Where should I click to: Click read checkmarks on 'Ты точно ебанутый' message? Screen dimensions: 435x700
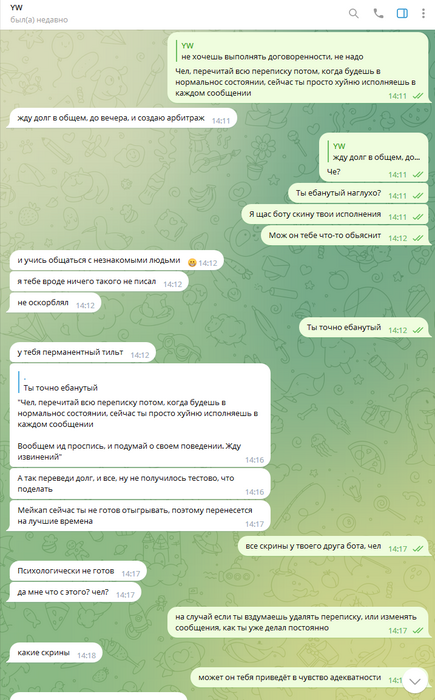coord(418,330)
